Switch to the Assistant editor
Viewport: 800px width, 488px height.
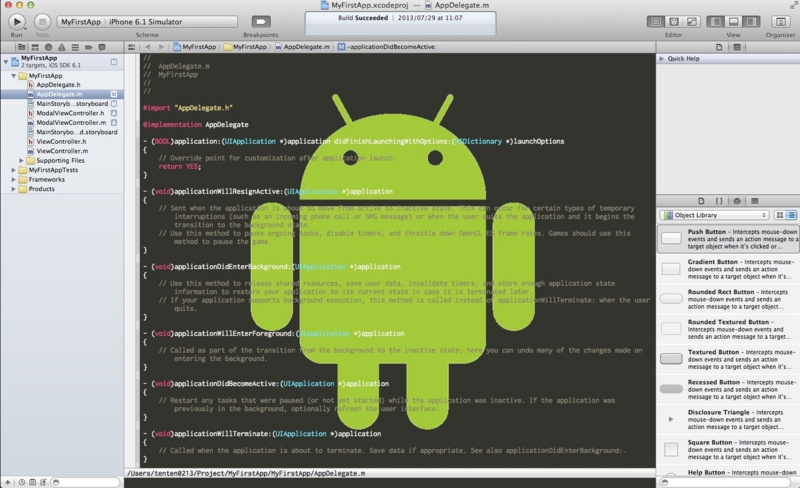coord(674,21)
